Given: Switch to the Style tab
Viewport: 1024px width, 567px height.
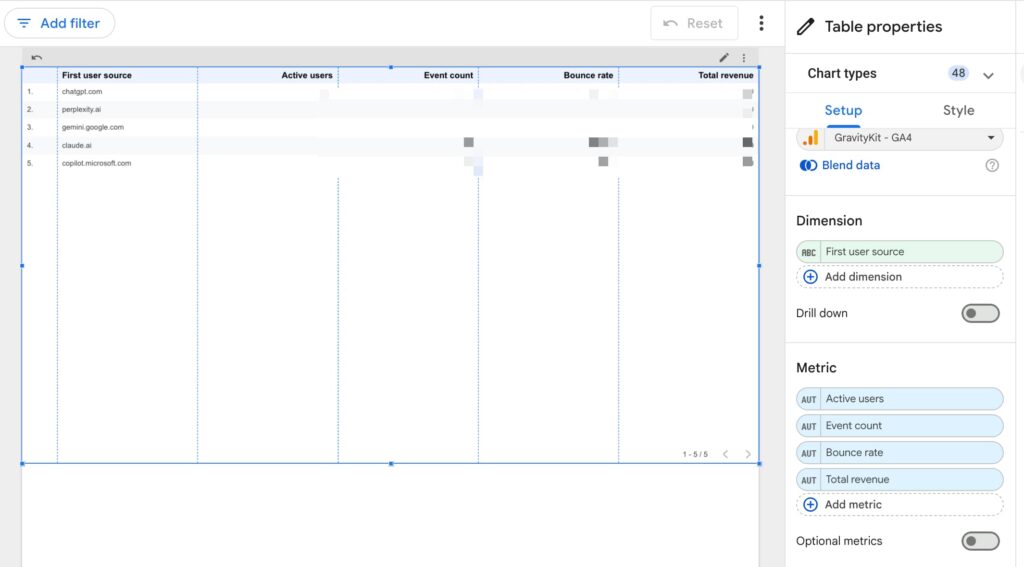Looking at the screenshot, I should 957,111.
